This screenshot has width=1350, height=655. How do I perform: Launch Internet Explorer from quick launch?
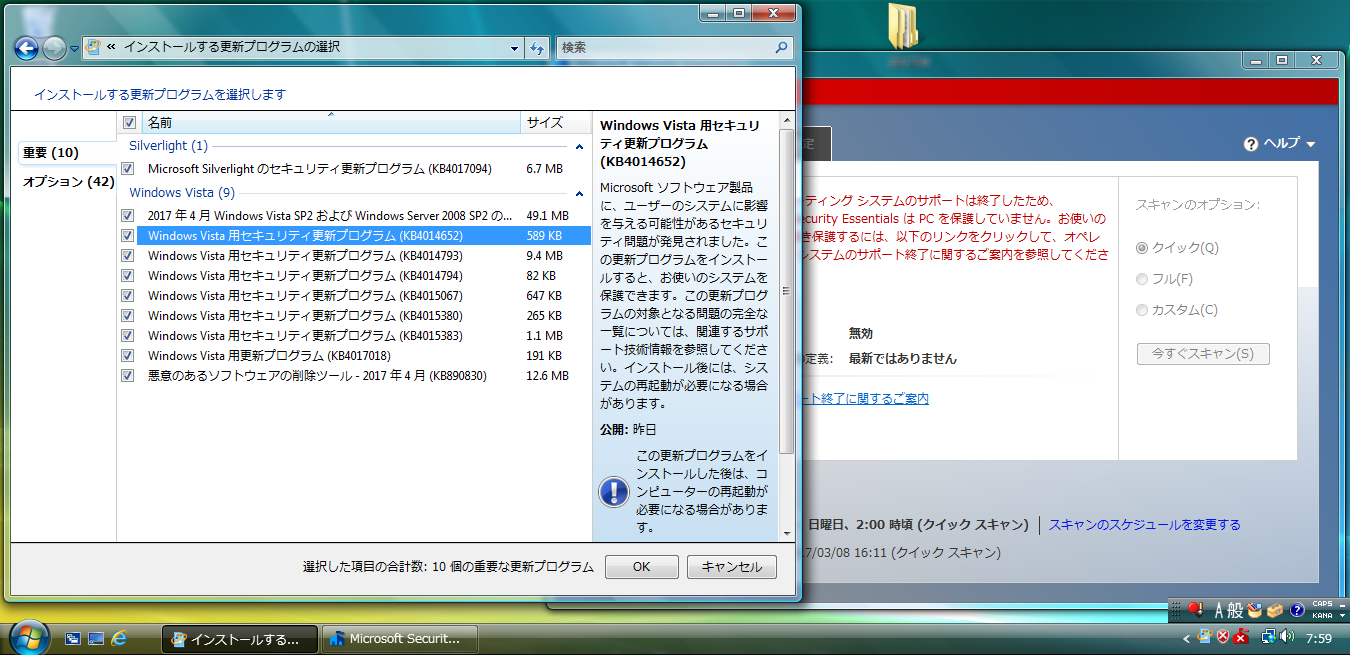pyautogui.click(x=120, y=638)
